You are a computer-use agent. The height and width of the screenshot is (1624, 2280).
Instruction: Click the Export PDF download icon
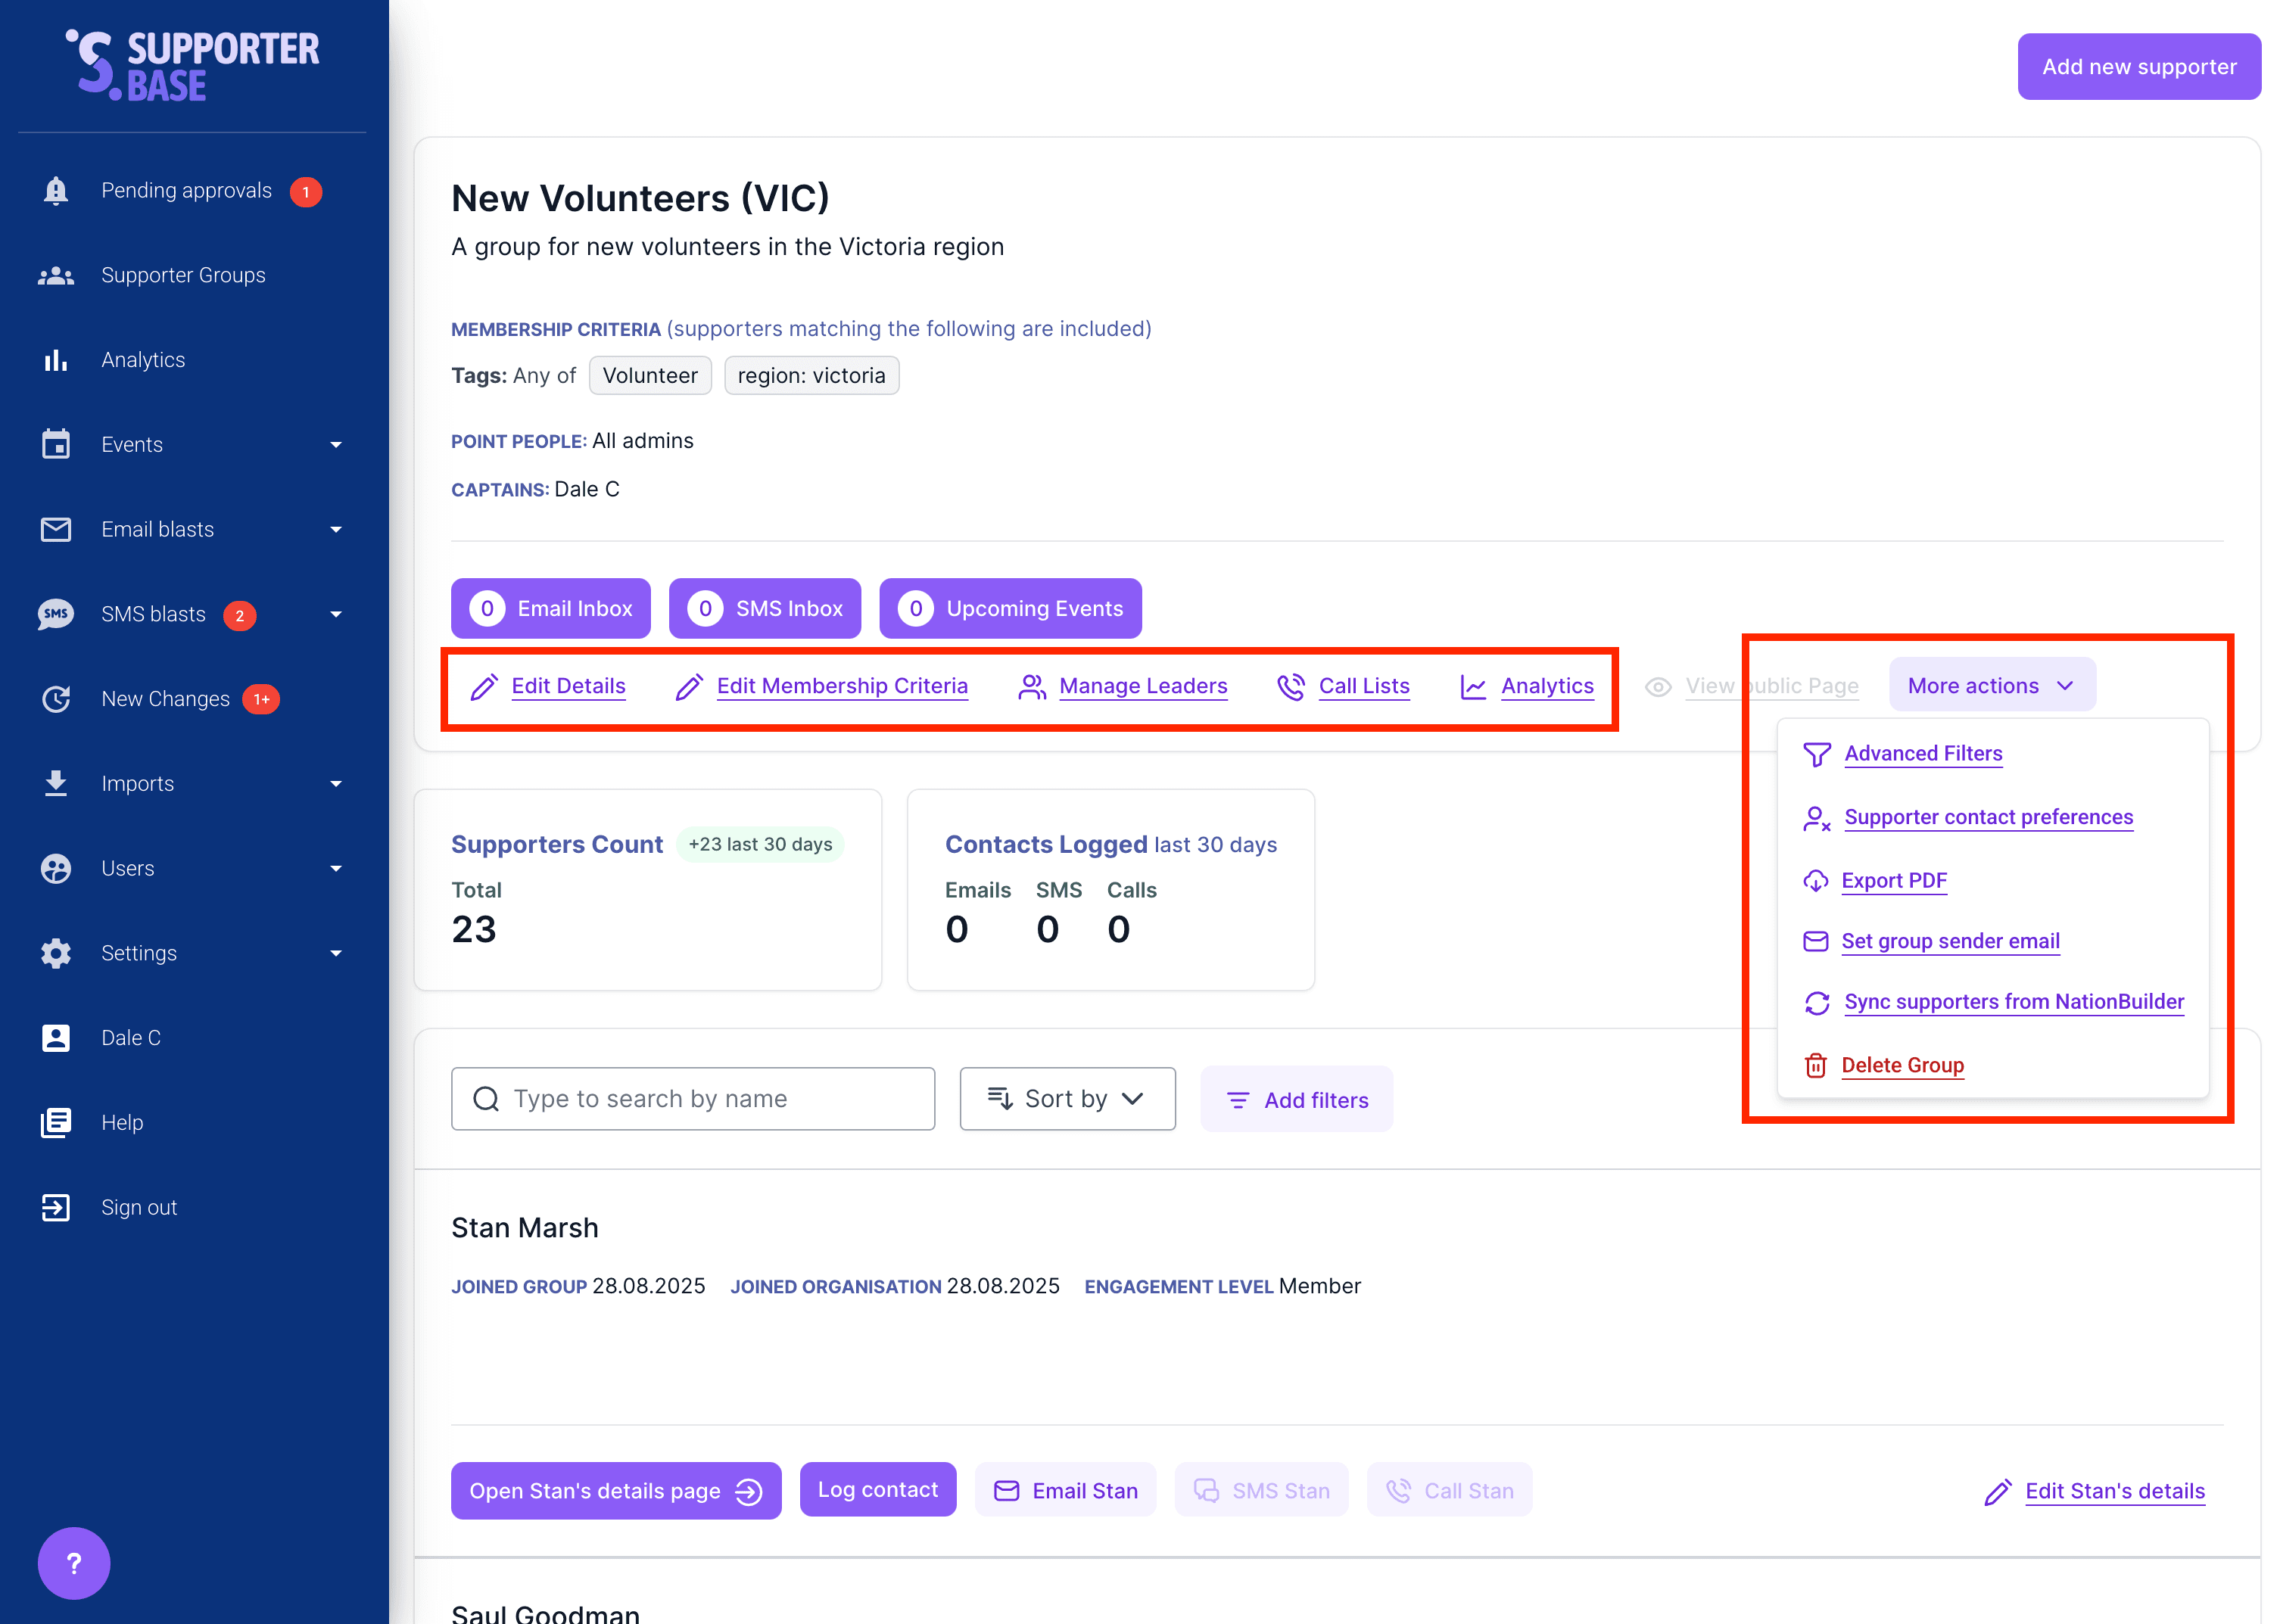[x=1815, y=881]
